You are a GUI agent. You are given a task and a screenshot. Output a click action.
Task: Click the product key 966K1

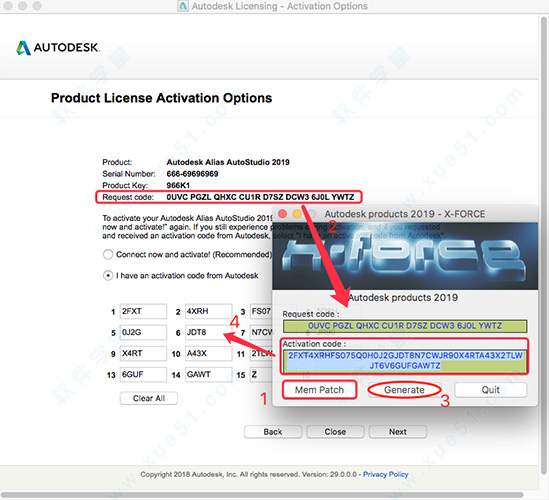[x=178, y=185]
